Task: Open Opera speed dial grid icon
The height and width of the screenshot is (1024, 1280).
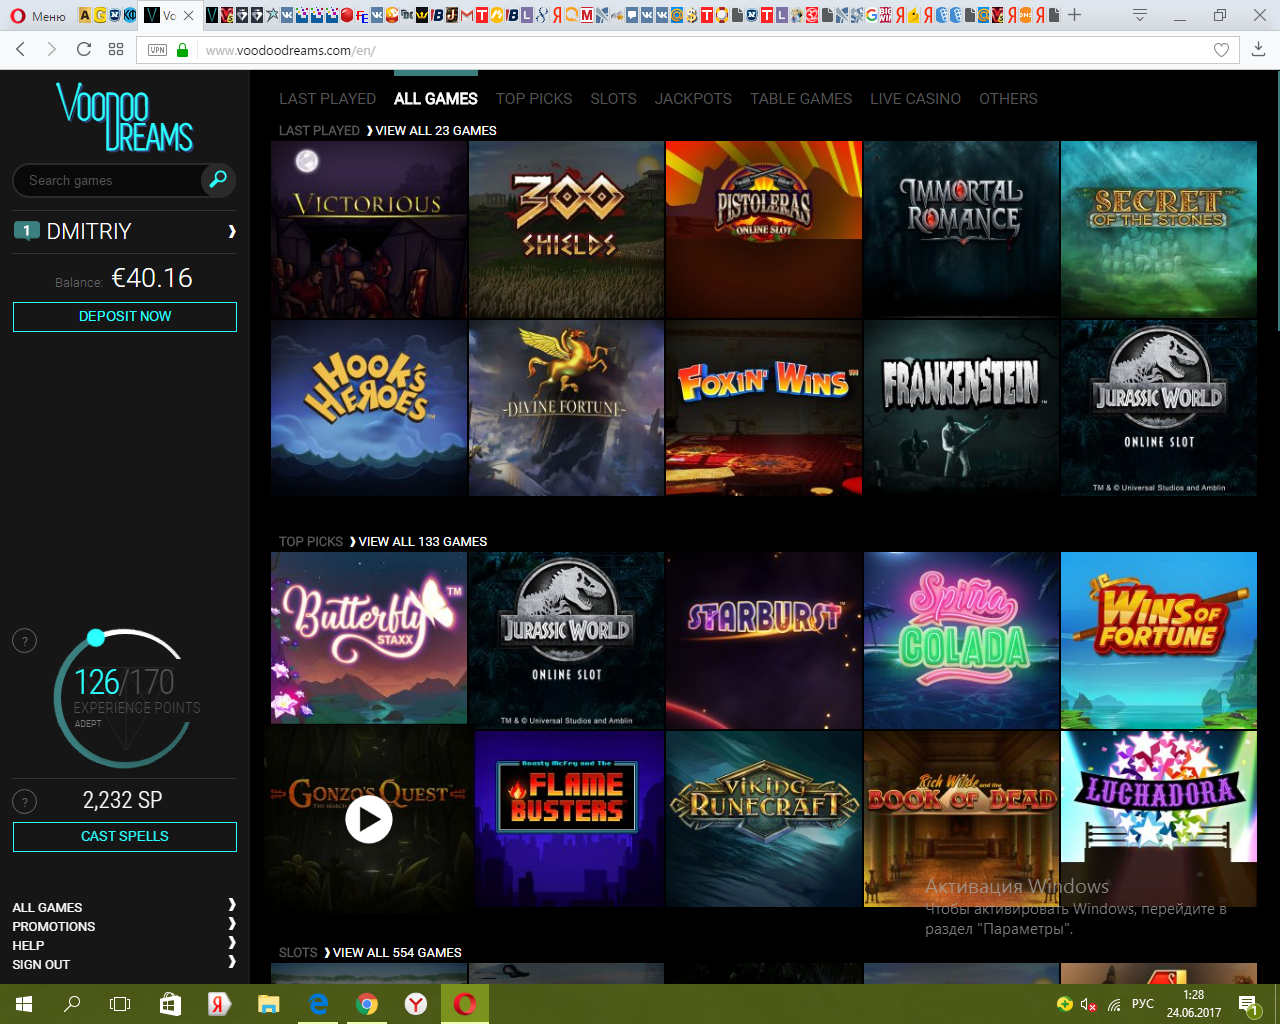Action: (116, 49)
